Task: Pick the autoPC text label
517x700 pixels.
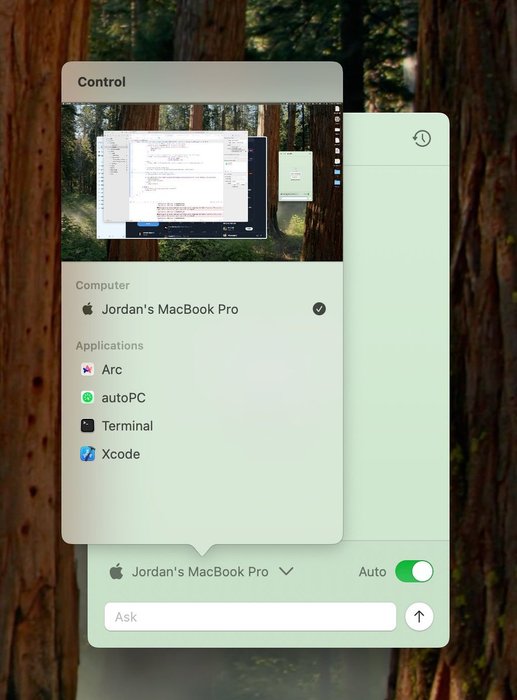Action: (x=124, y=398)
